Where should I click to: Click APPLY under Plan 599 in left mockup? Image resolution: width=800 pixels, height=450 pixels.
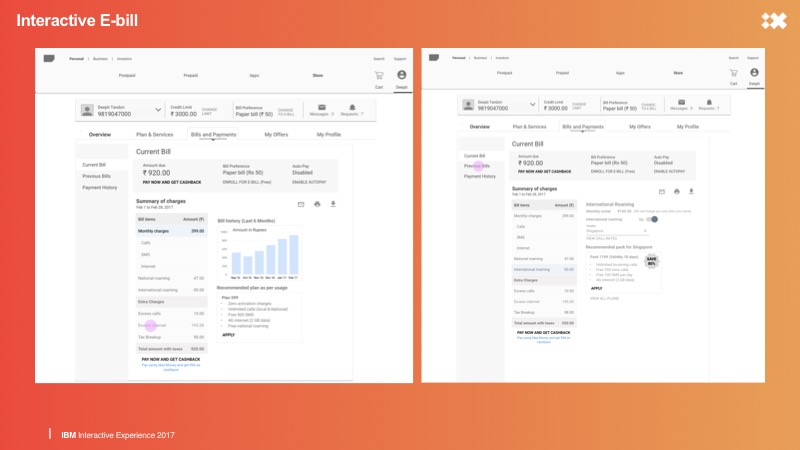pyautogui.click(x=228, y=335)
